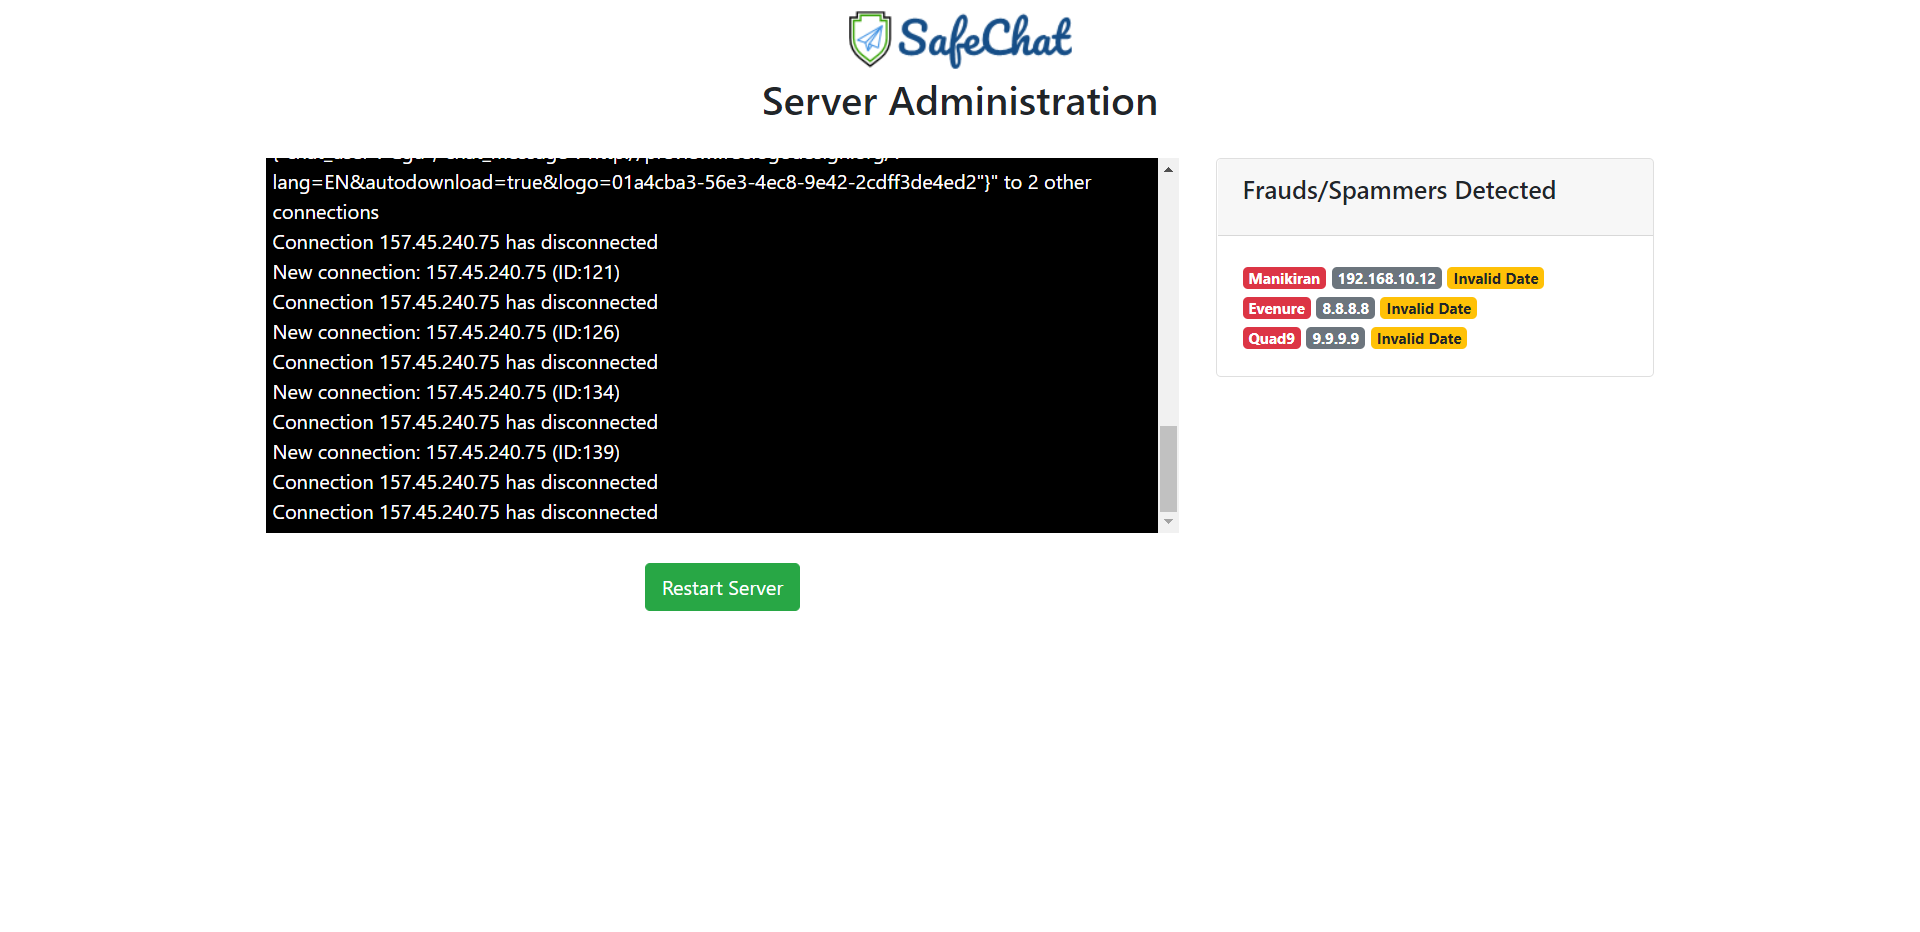Click the log scrollbar thumb

click(1168, 469)
